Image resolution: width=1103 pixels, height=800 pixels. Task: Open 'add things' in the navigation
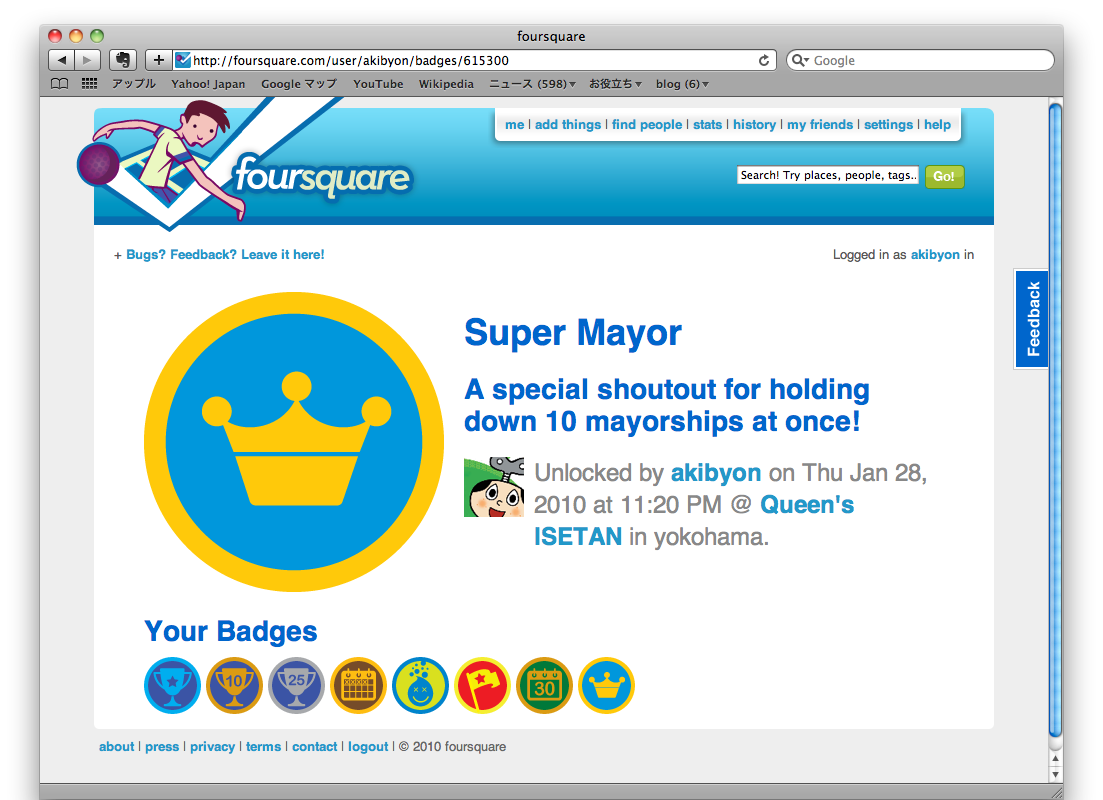click(x=568, y=125)
